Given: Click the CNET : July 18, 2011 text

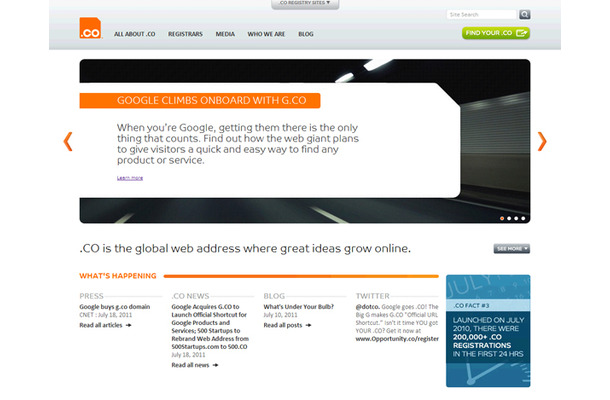Looking at the screenshot, I should click(106, 315).
